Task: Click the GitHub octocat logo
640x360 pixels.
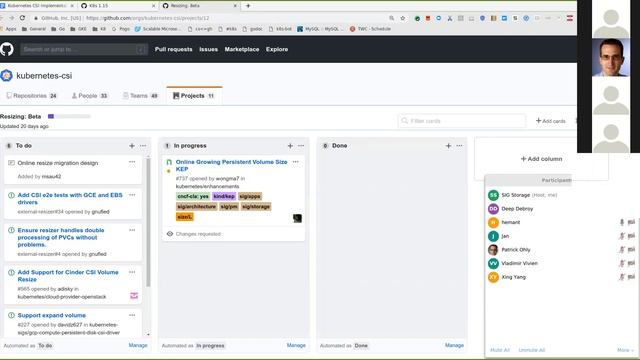Action: (x=7, y=49)
